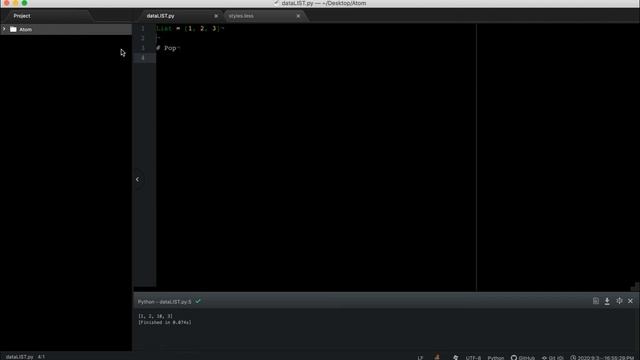Open the Project panel tab
Screen dimensions: 640x360
coord(22,16)
